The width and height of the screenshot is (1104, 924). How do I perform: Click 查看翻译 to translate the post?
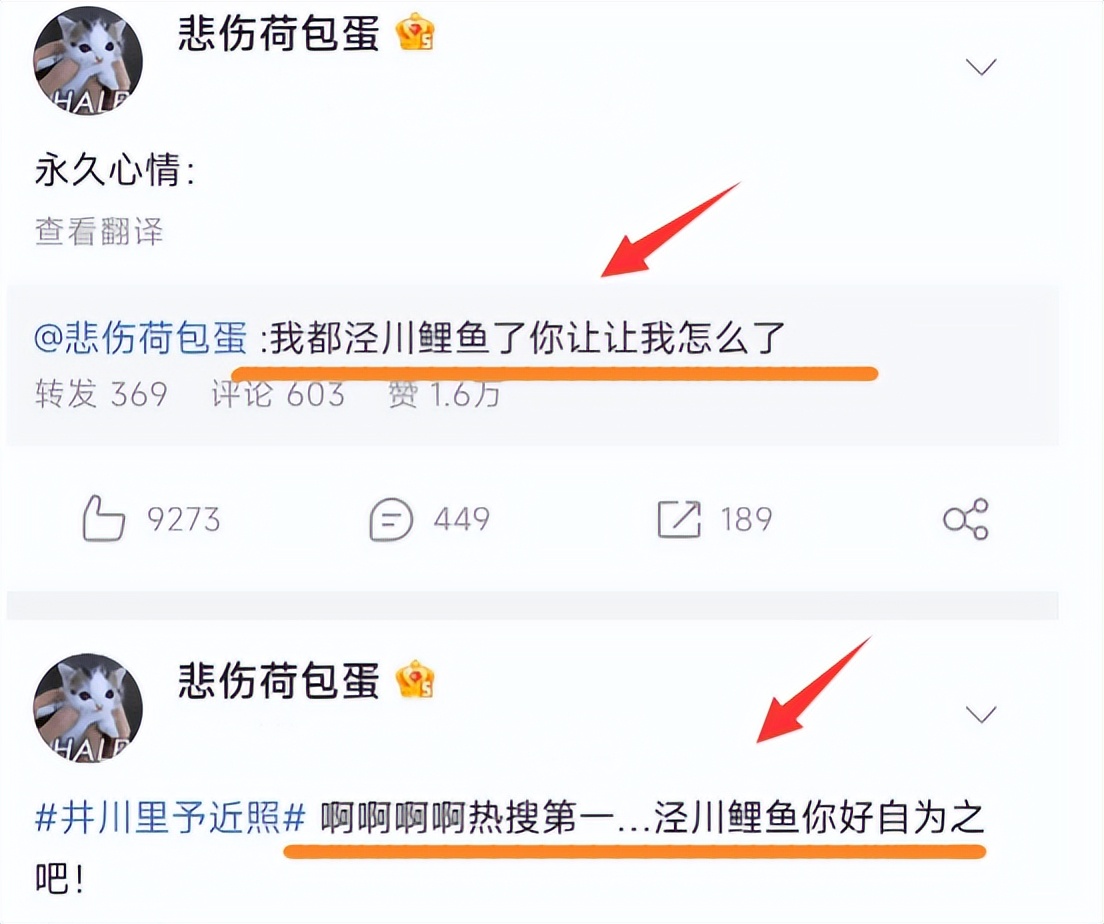99,231
